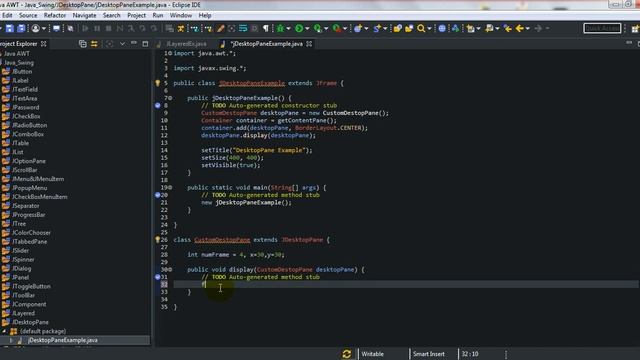
Task: Click Collapse All in Project Explorer
Action: point(82,44)
